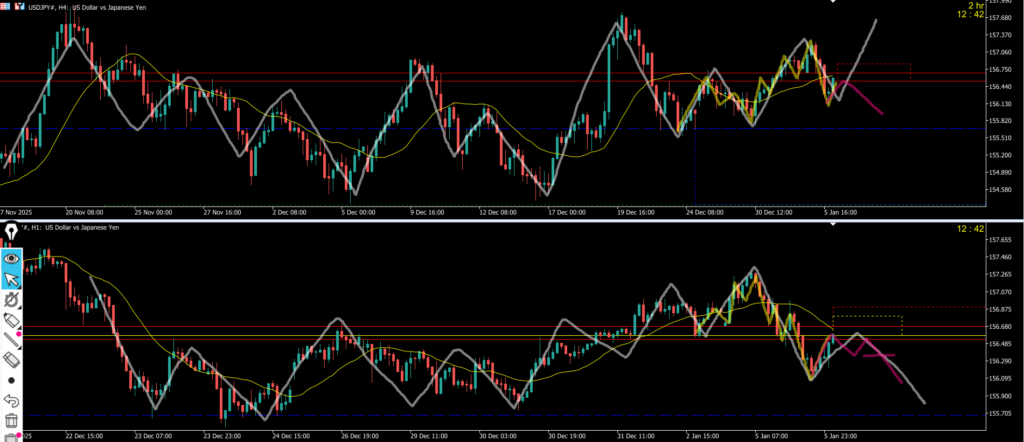Viewport: 1024px width, 442px height.
Task: Toggle the crossed-out compass snap tool
Action: pos(12,300)
